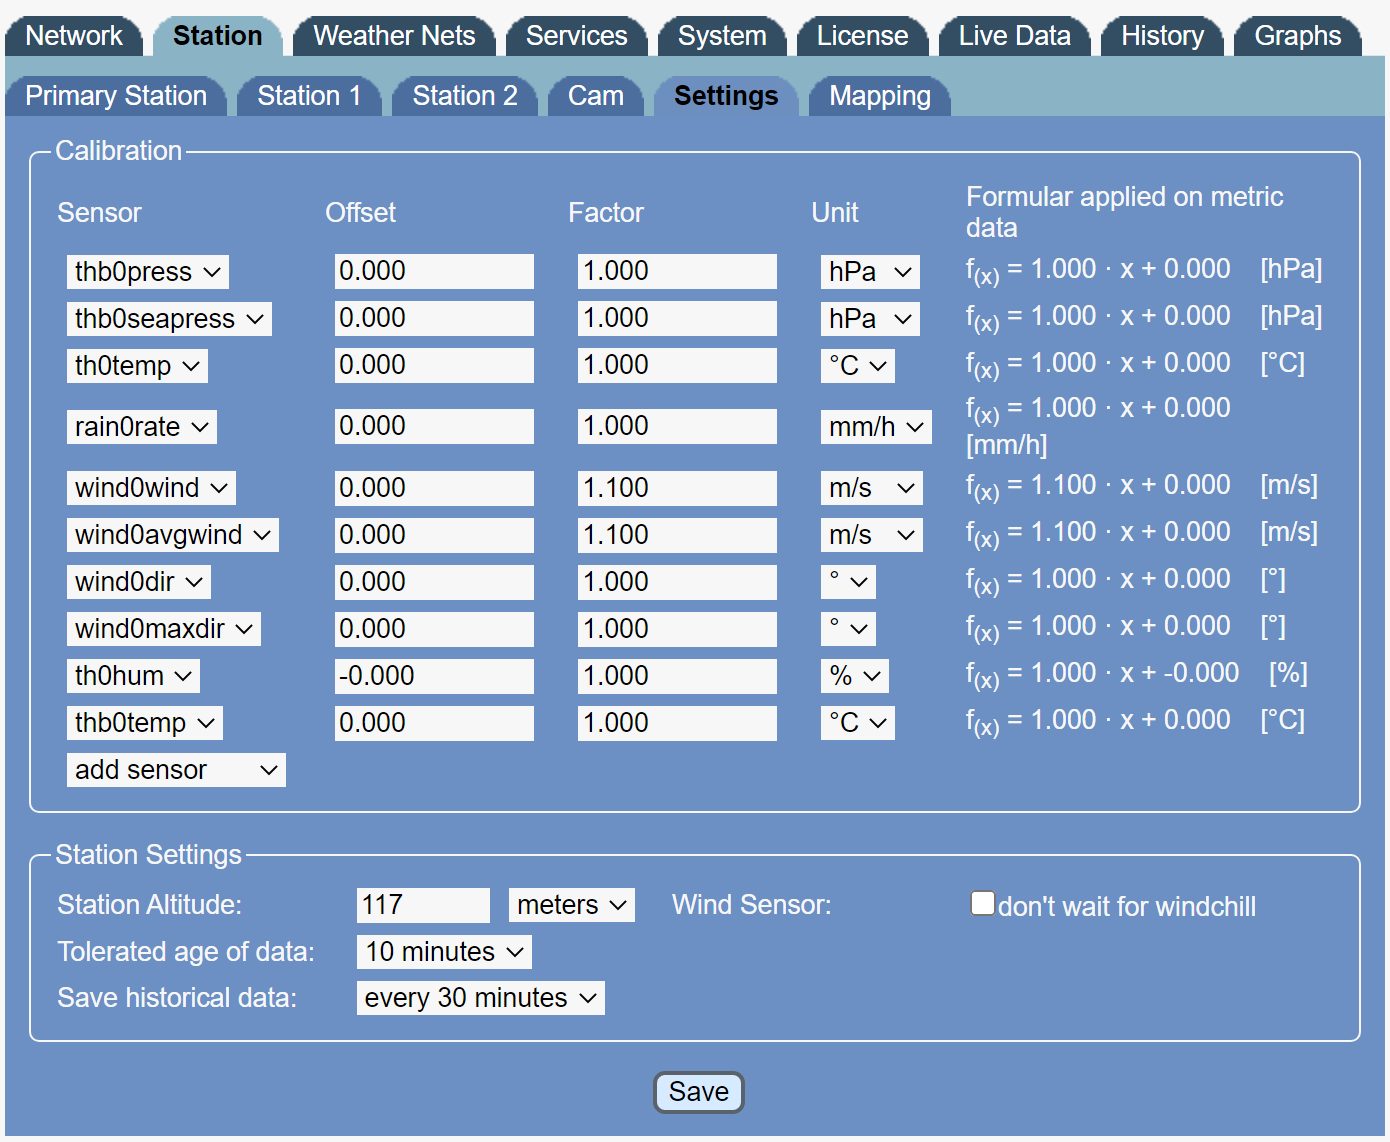The height and width of the screenshot is (1142, 1390).
Task: Click the wind0wind Factor input field
Action: point(676,488)
